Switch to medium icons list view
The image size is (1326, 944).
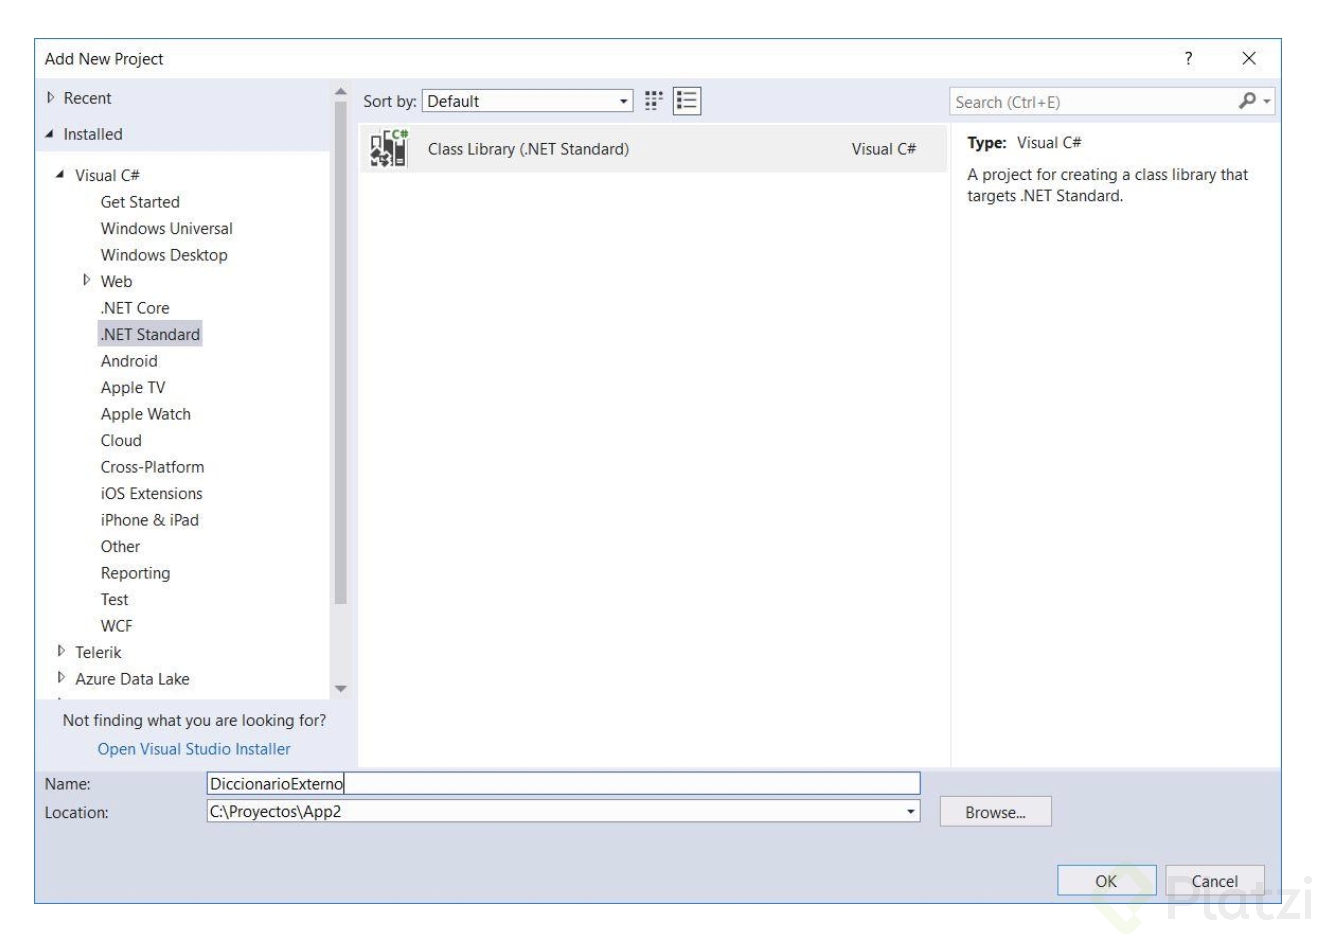(x=687, y=101)
